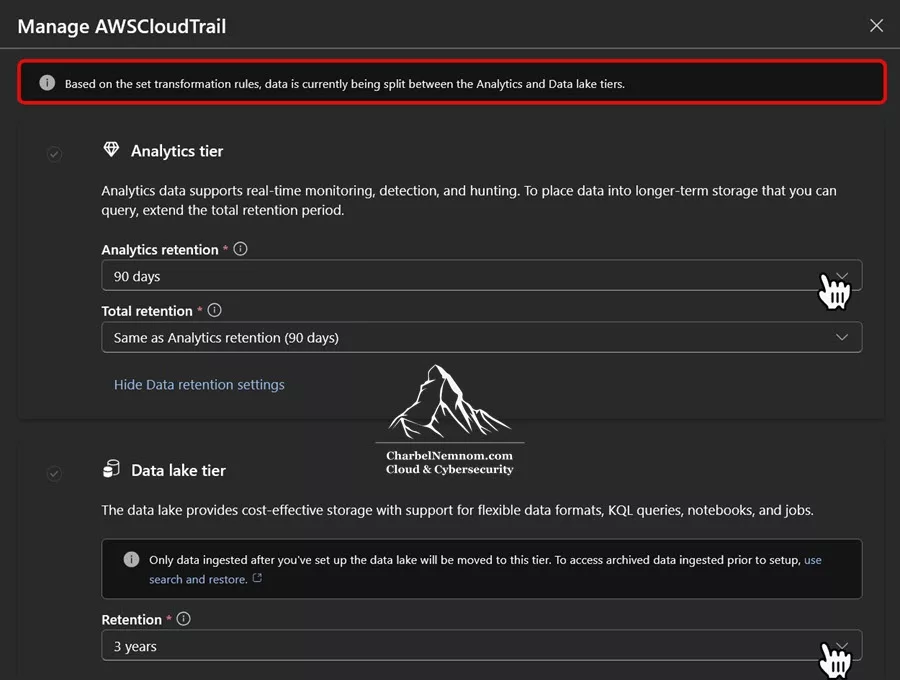Click the Data lake tier database icon
The height and width of the screenshot is (680, 900).
[x=111, y=469]
